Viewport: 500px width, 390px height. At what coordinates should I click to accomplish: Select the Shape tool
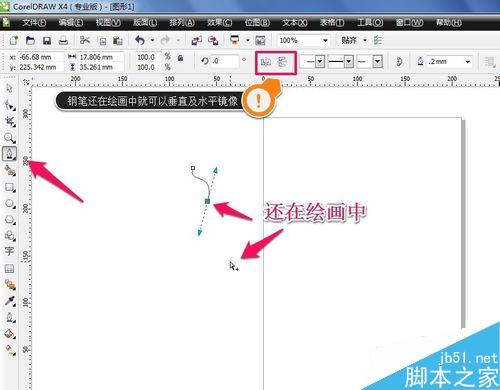tap(9, 105)
